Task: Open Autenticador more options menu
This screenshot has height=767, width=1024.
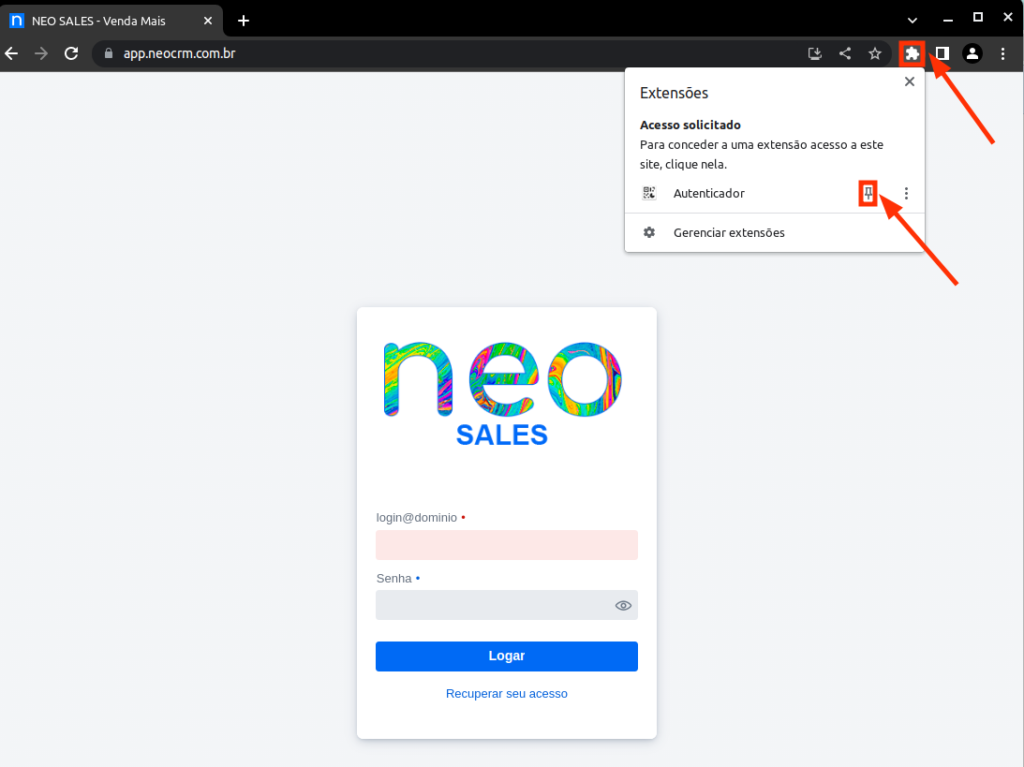Action: pyautogui.click(x=906, y=193)
